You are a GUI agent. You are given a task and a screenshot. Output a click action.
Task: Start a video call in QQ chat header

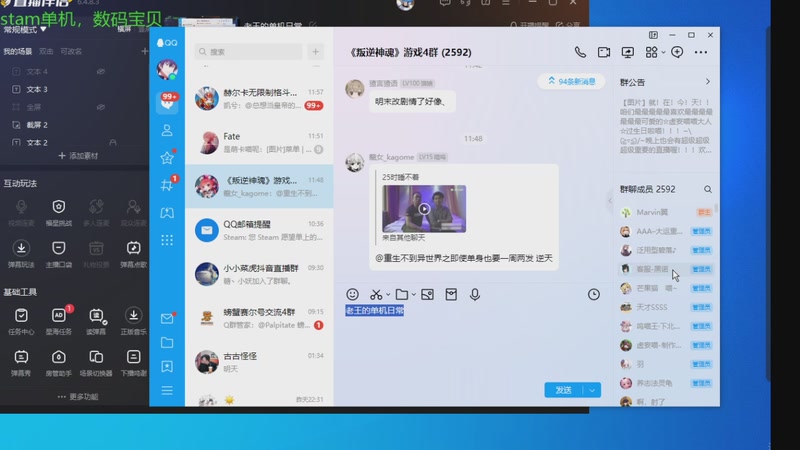tap(604, 52)
